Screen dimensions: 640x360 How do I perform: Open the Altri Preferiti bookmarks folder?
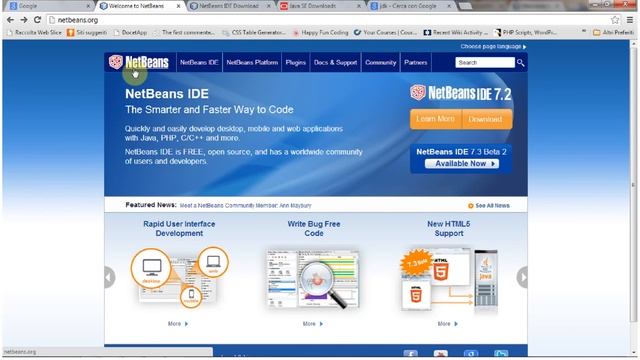click(x=613, y=32)
